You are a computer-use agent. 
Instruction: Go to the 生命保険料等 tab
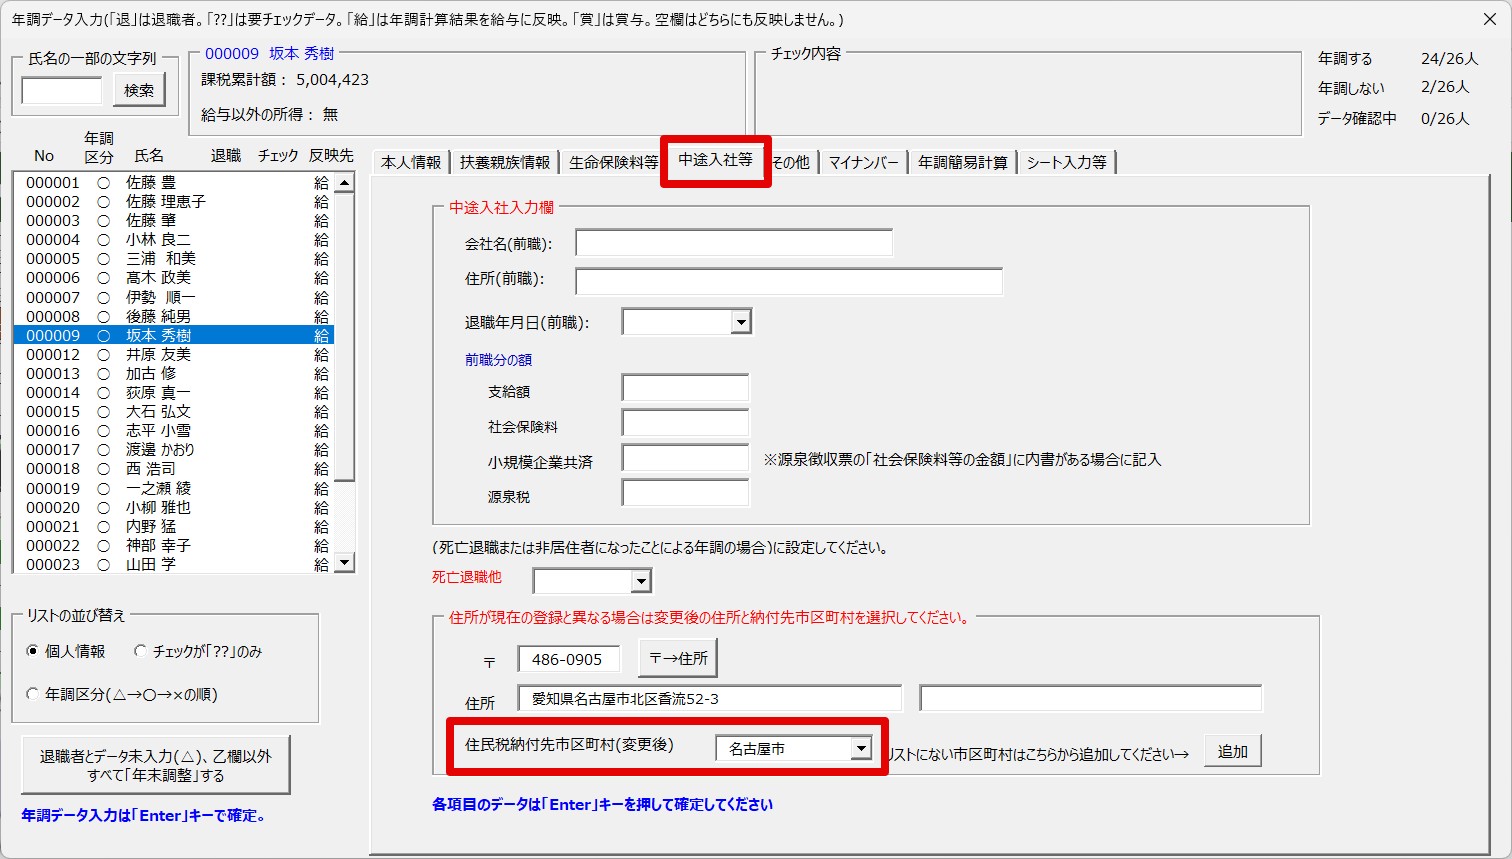613,162
